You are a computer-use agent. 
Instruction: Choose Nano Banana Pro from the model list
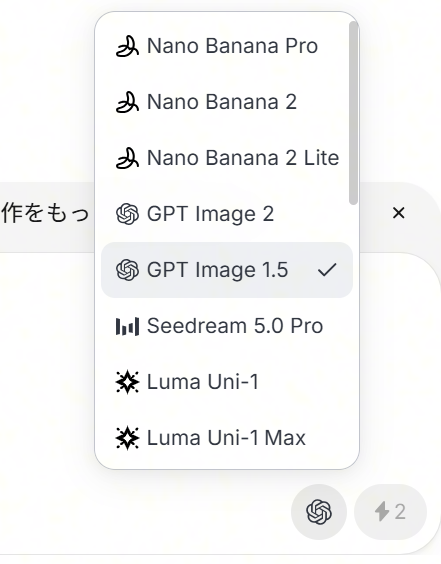coord(227,46)
